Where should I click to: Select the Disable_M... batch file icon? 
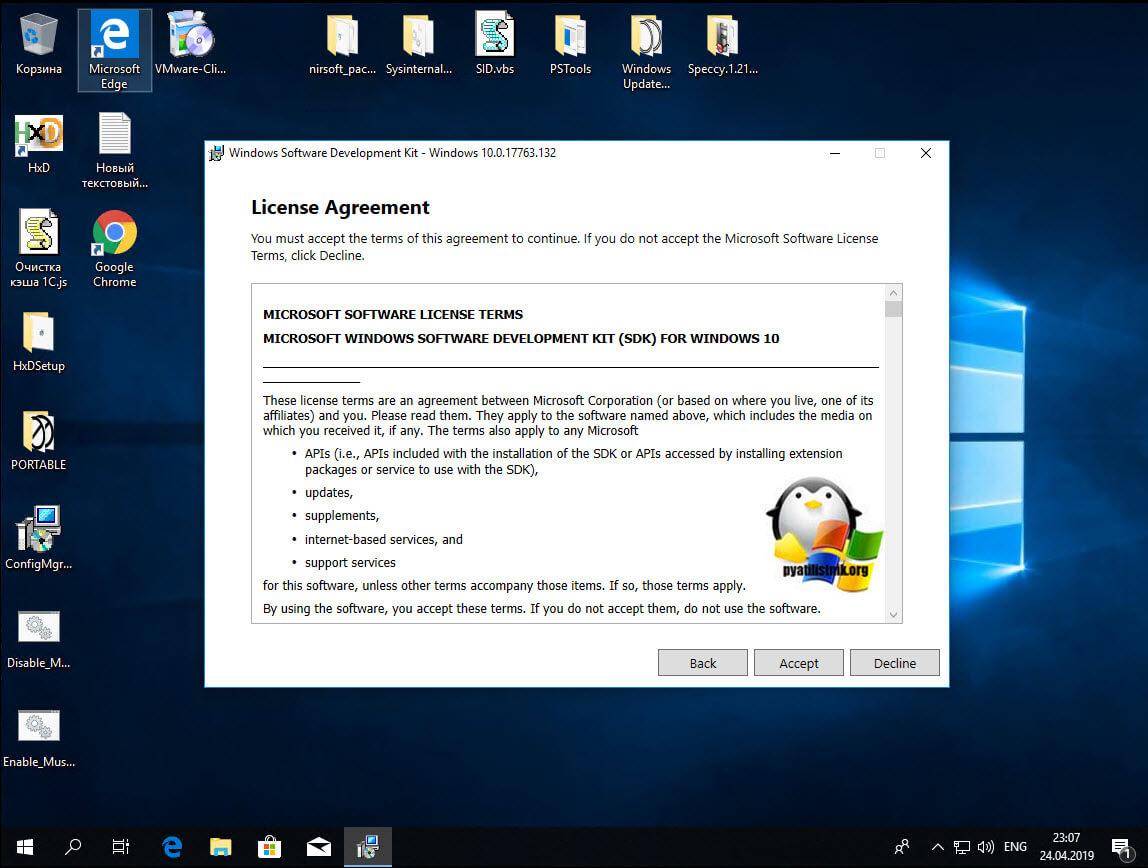tap(39, 638)
